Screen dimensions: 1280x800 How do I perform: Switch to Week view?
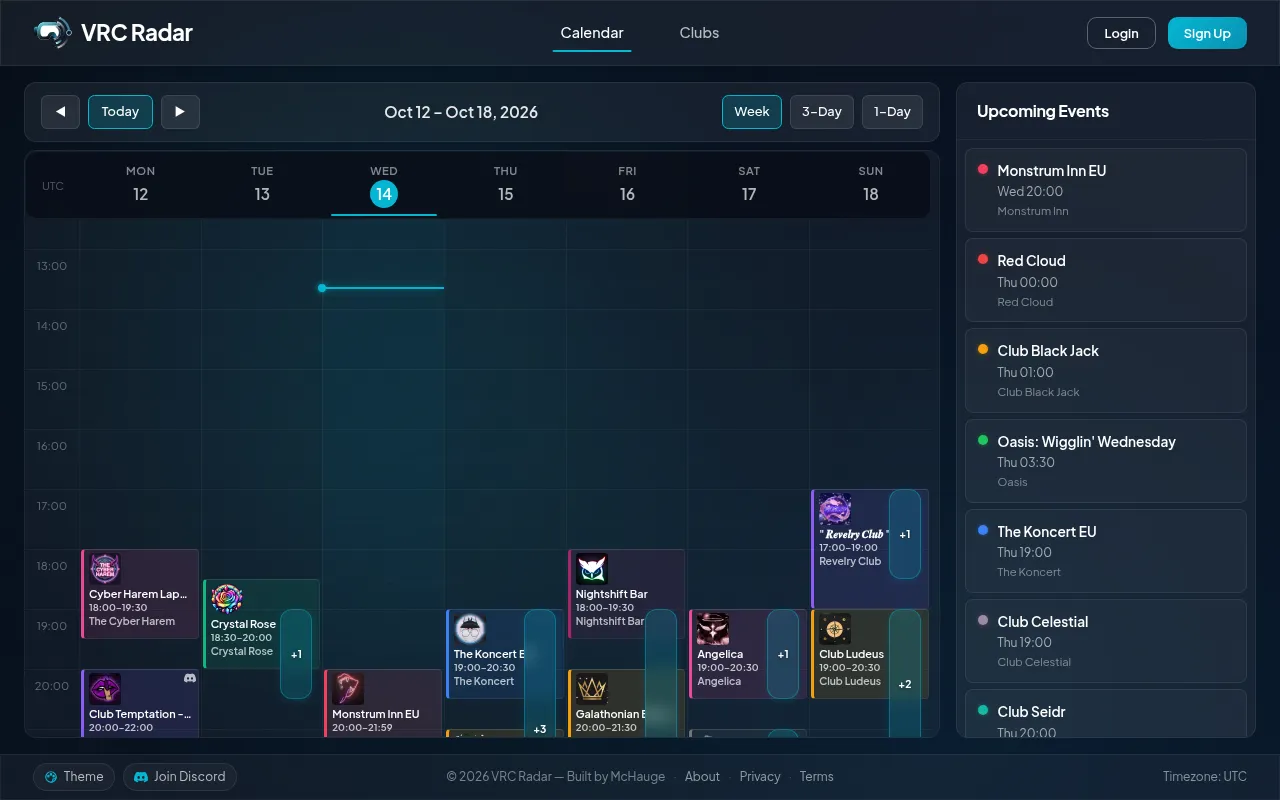pyautogui.click(x=752, y=112)
